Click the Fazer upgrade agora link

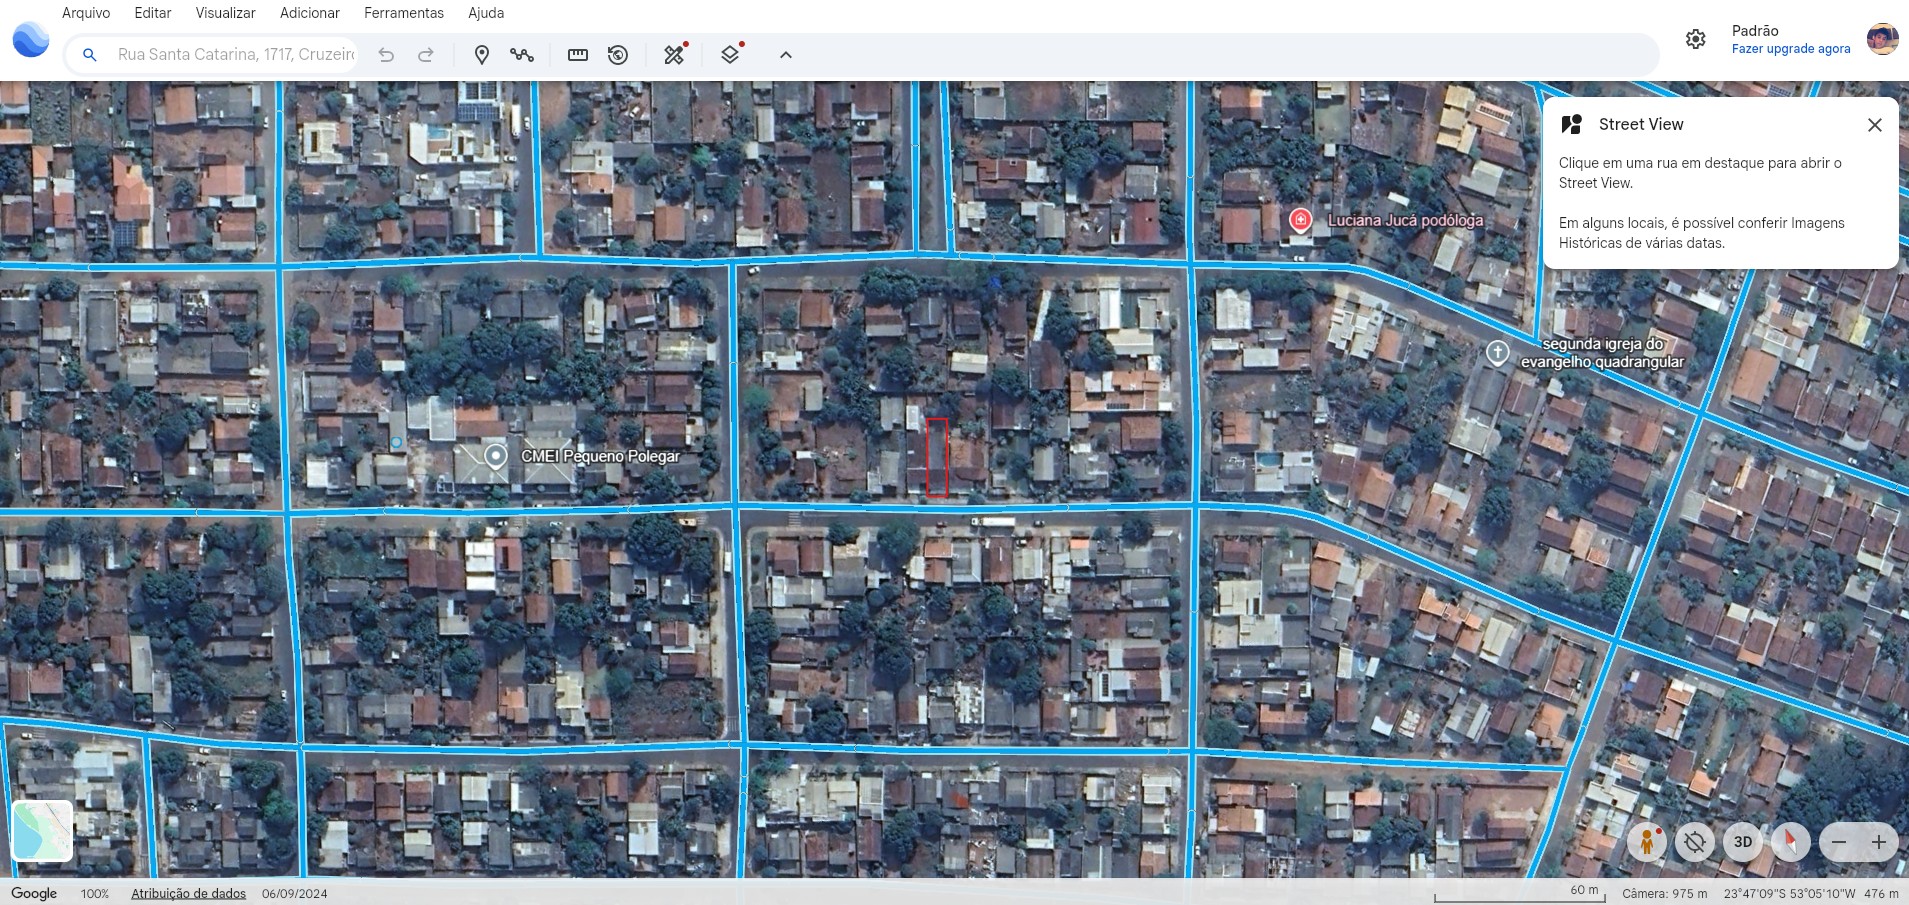(x=1791, y=49)
